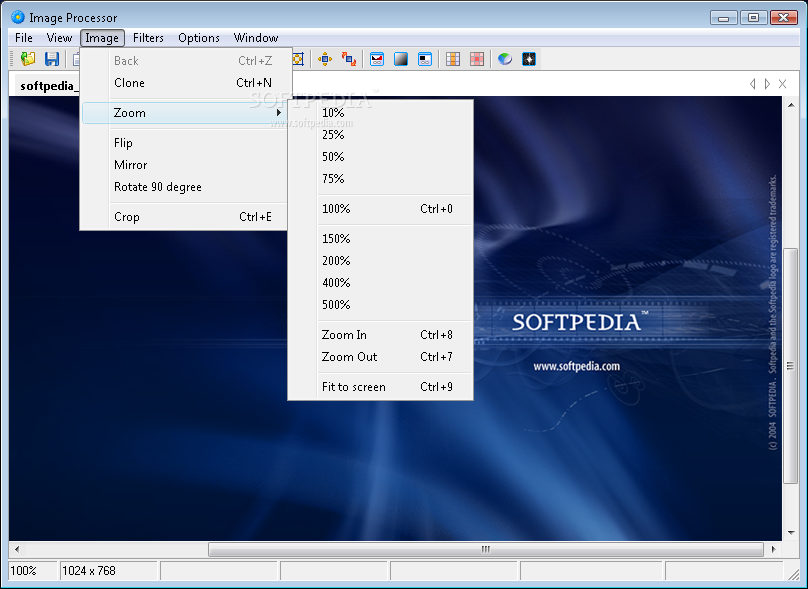Click the four-arrow move toolbar icon
The height and width of the screenshot is (589, 808).
pyautogui.click(x=325, y=59)
